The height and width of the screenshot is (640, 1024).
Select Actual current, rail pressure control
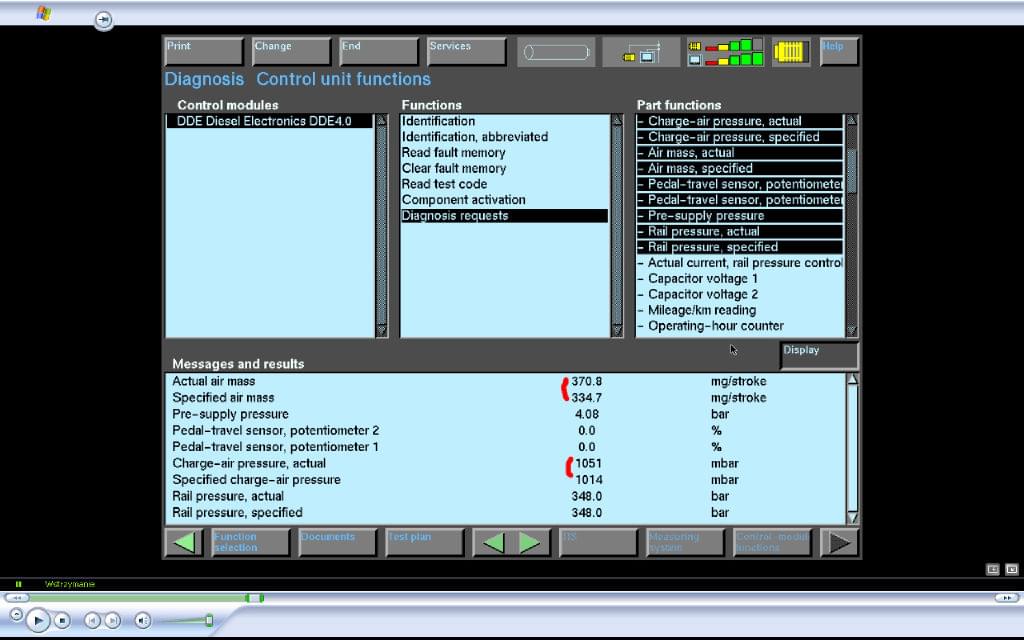(x=739, y=263)
